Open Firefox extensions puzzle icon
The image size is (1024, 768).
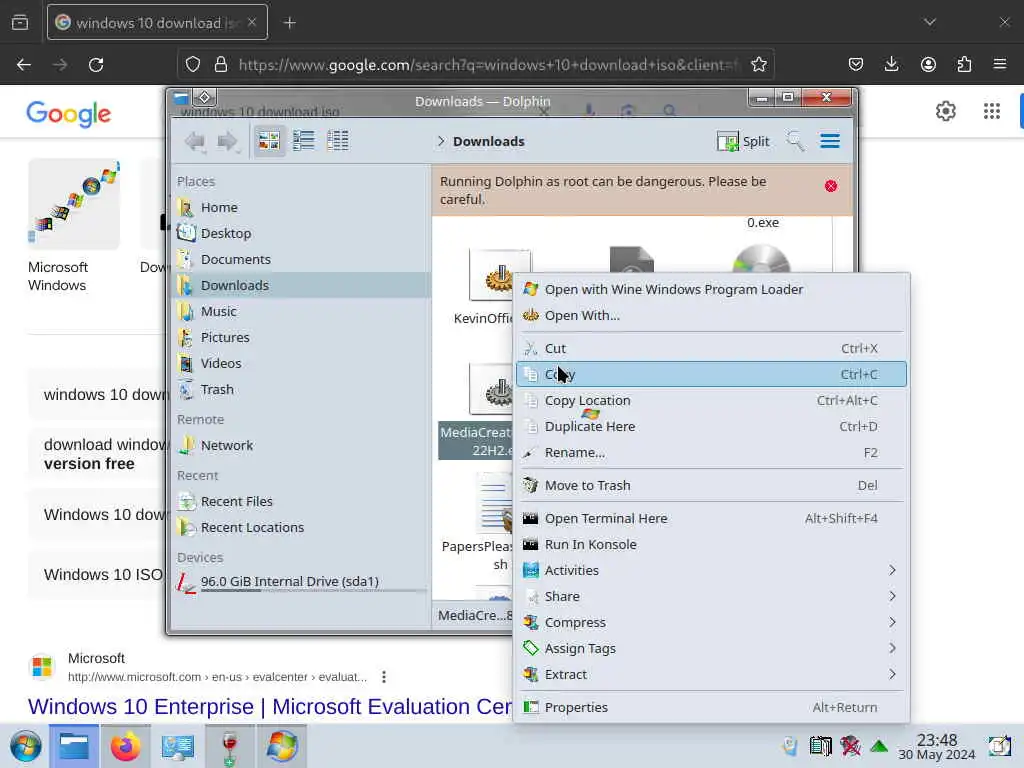point(964,64)
